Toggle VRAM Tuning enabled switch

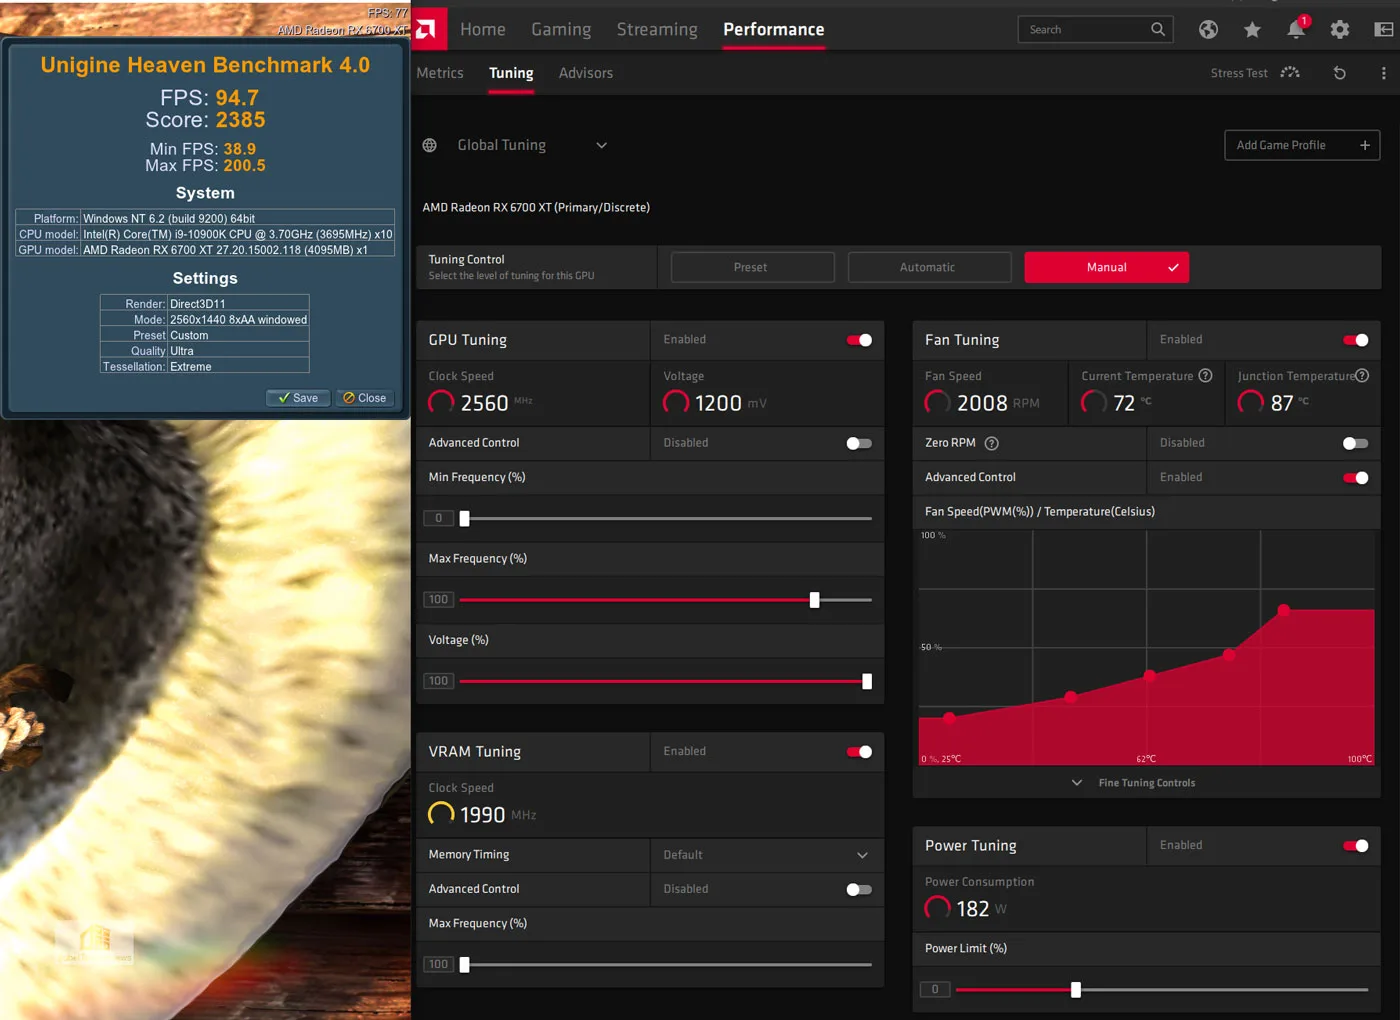859,752
